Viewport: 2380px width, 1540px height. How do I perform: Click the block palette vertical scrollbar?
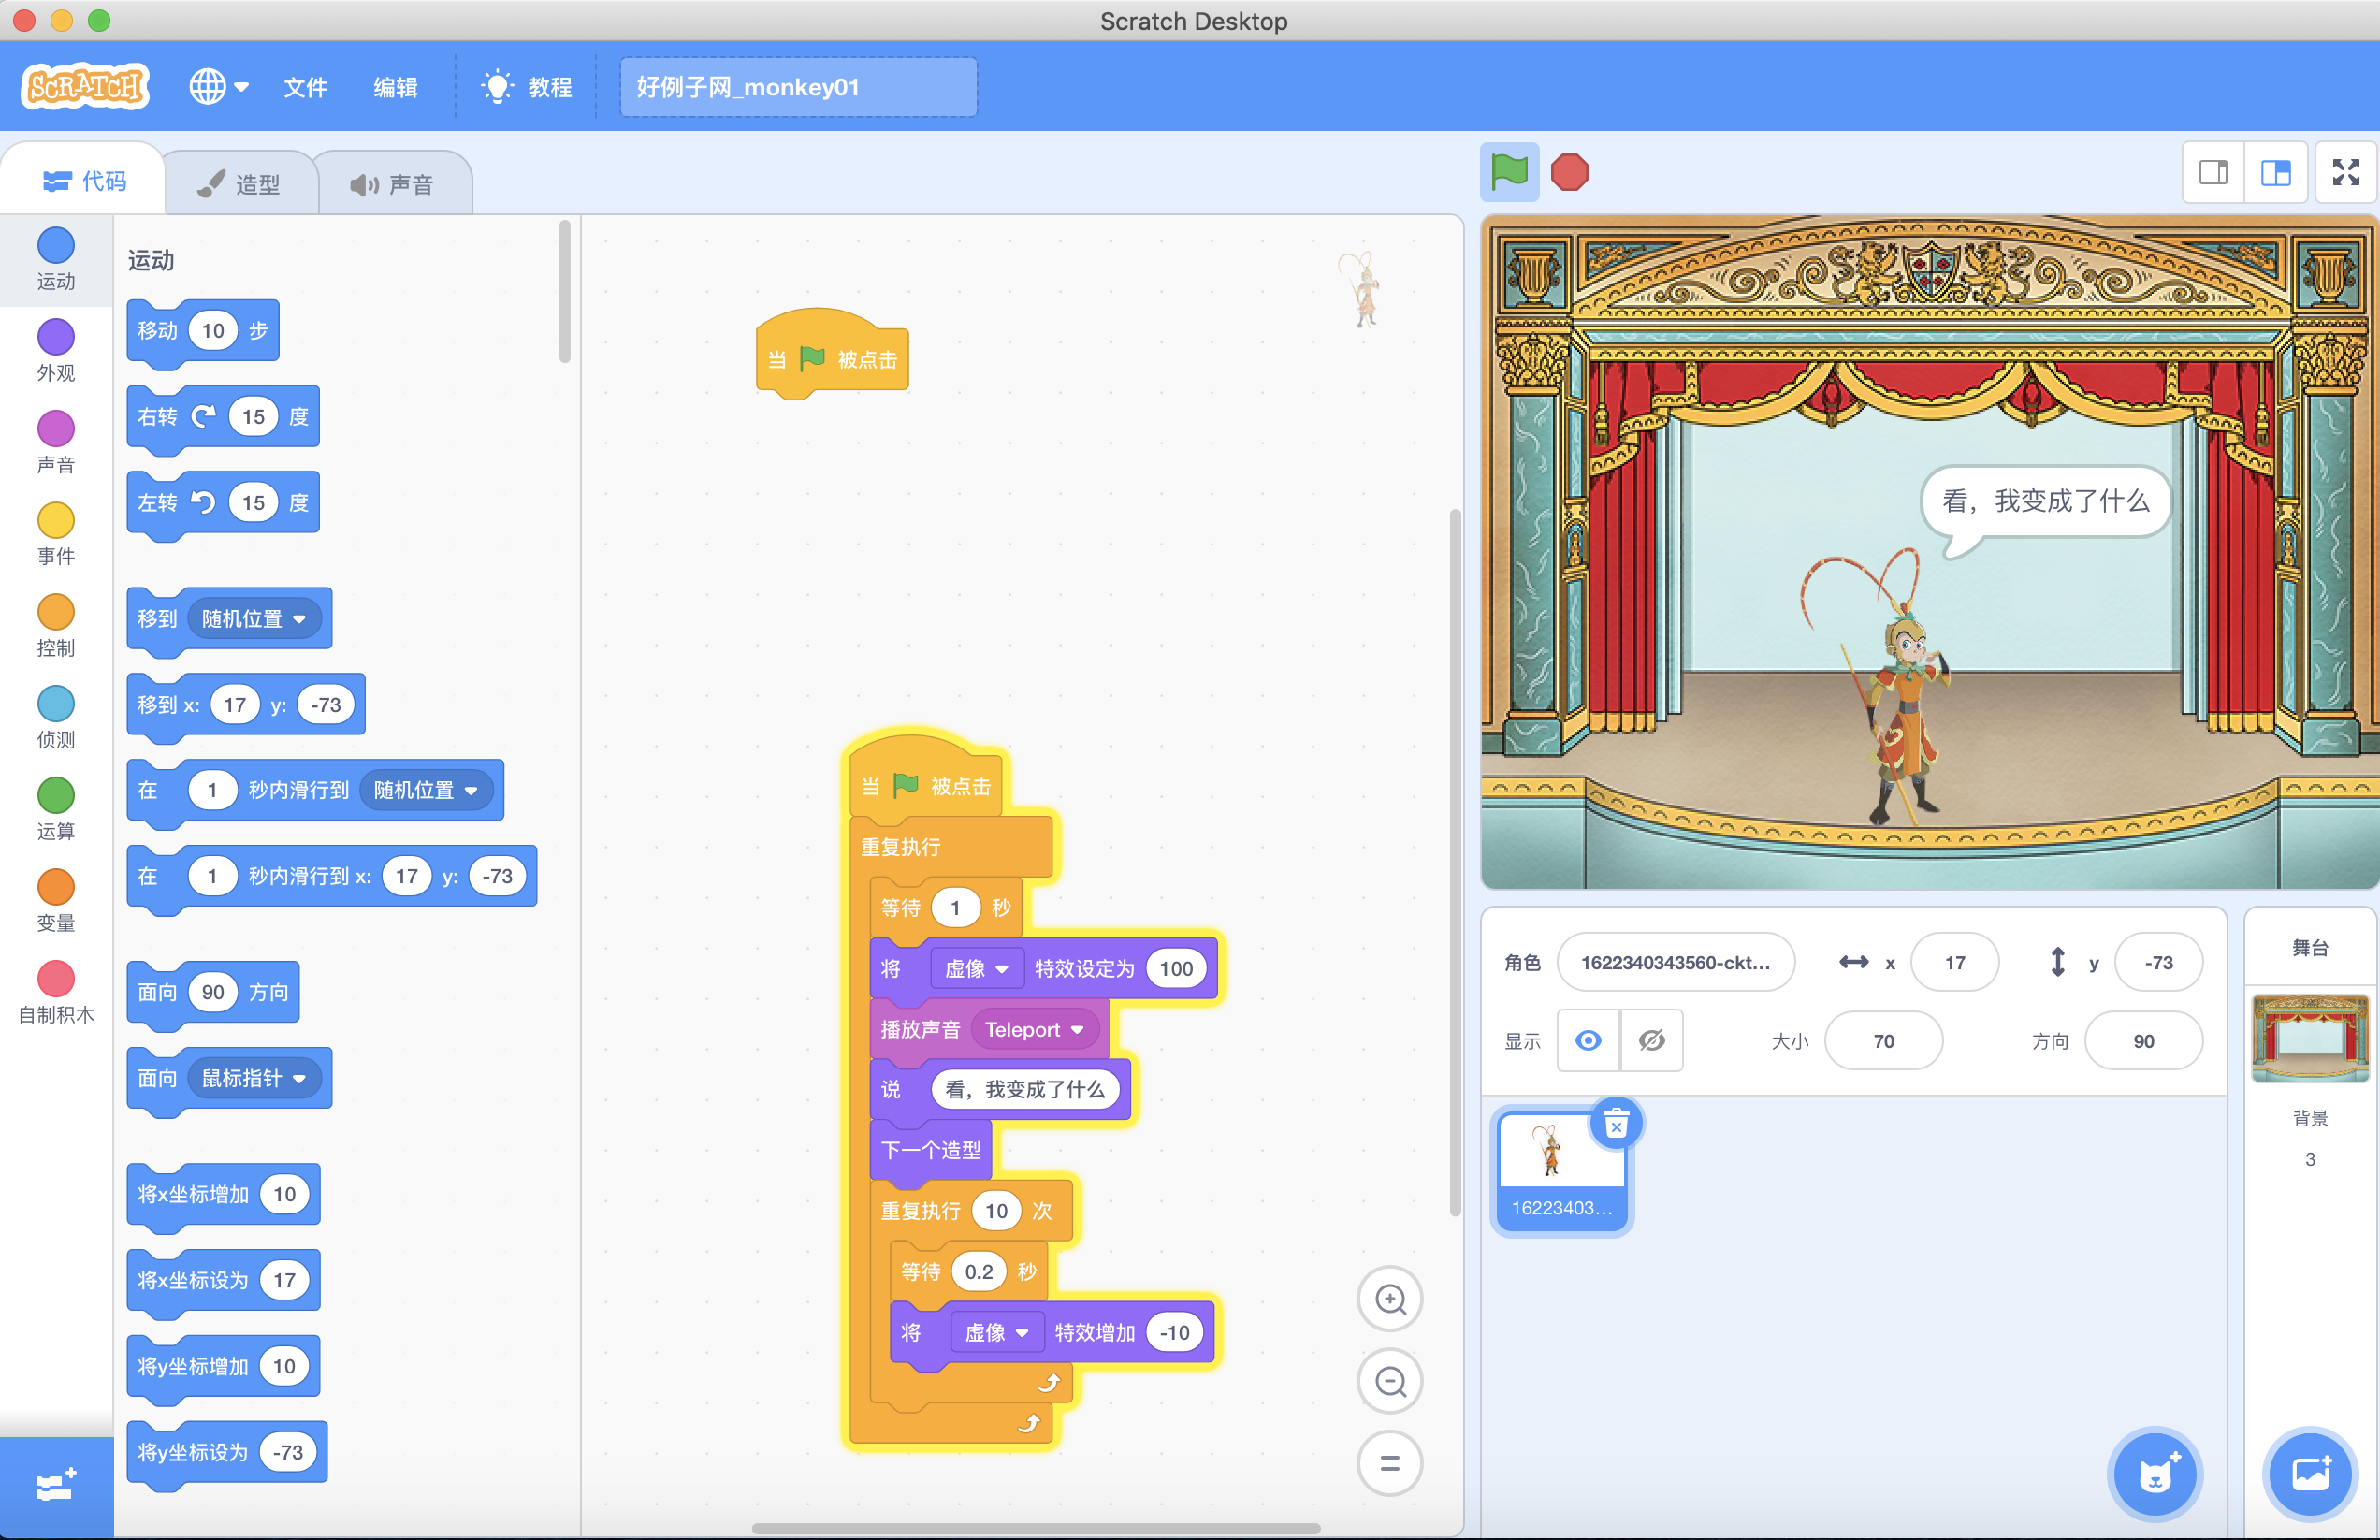(x=565, y=292)
